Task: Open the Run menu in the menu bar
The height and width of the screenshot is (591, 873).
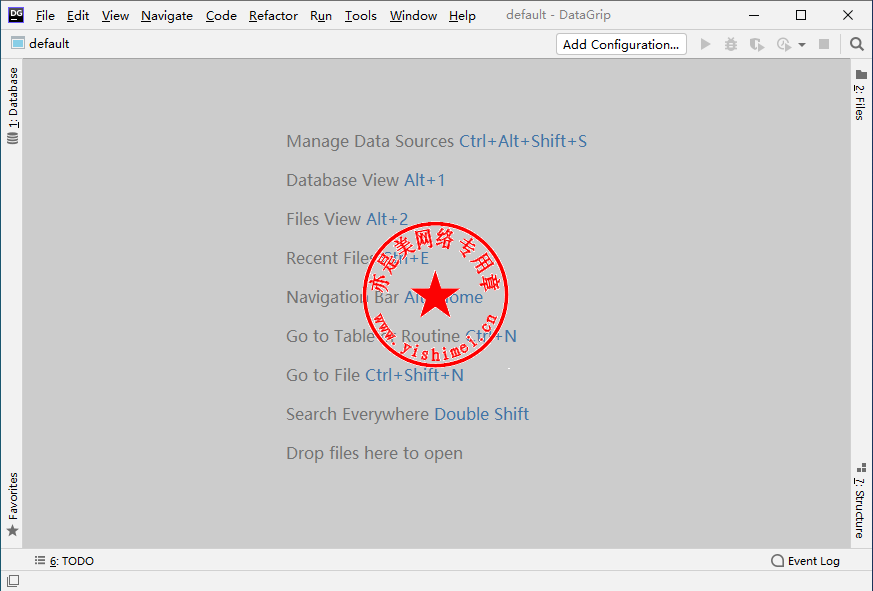Action: pyautogui.click(x=321, y=16)
